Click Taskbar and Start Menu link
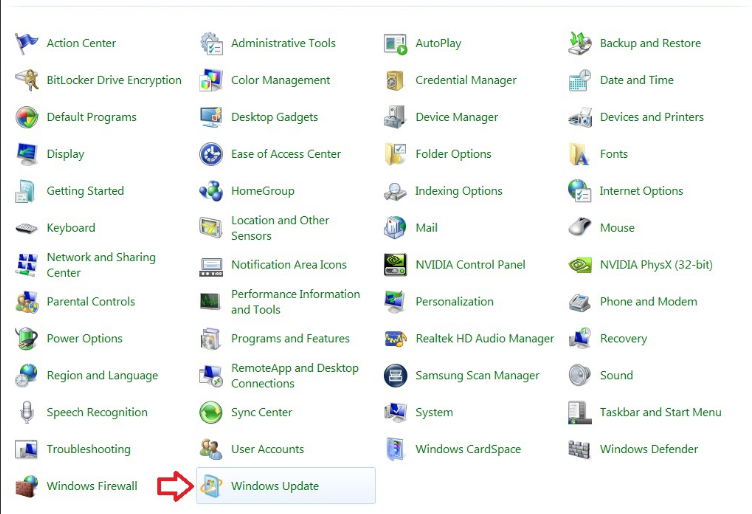This screenshot has height=514, width=752. [660, 412]
